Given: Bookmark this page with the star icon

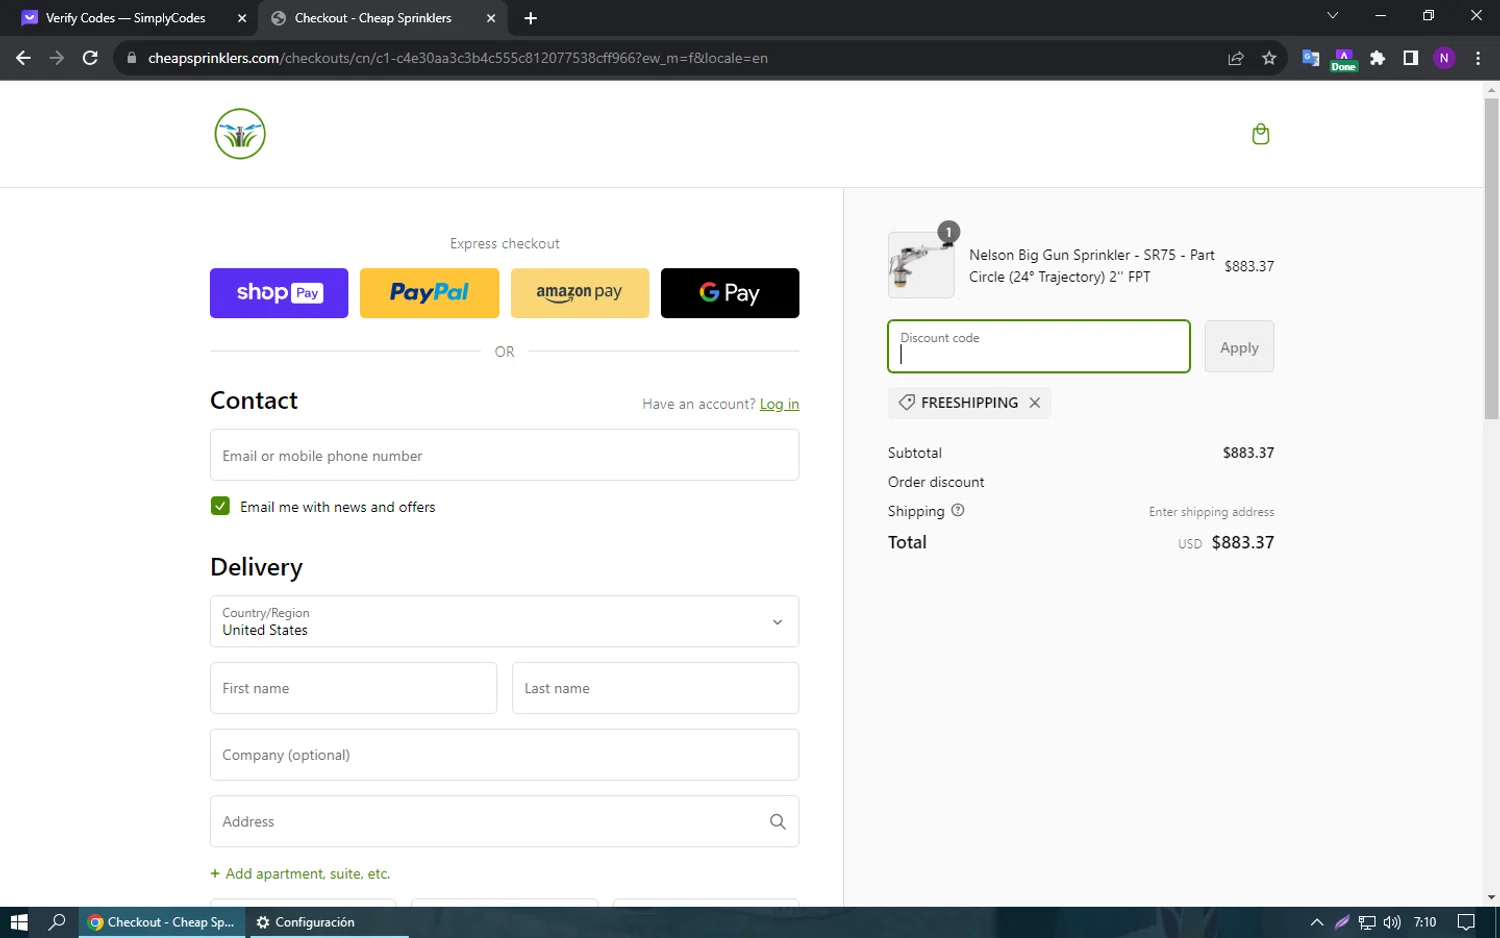Looking at the screenshot, I should point(1269,58).
